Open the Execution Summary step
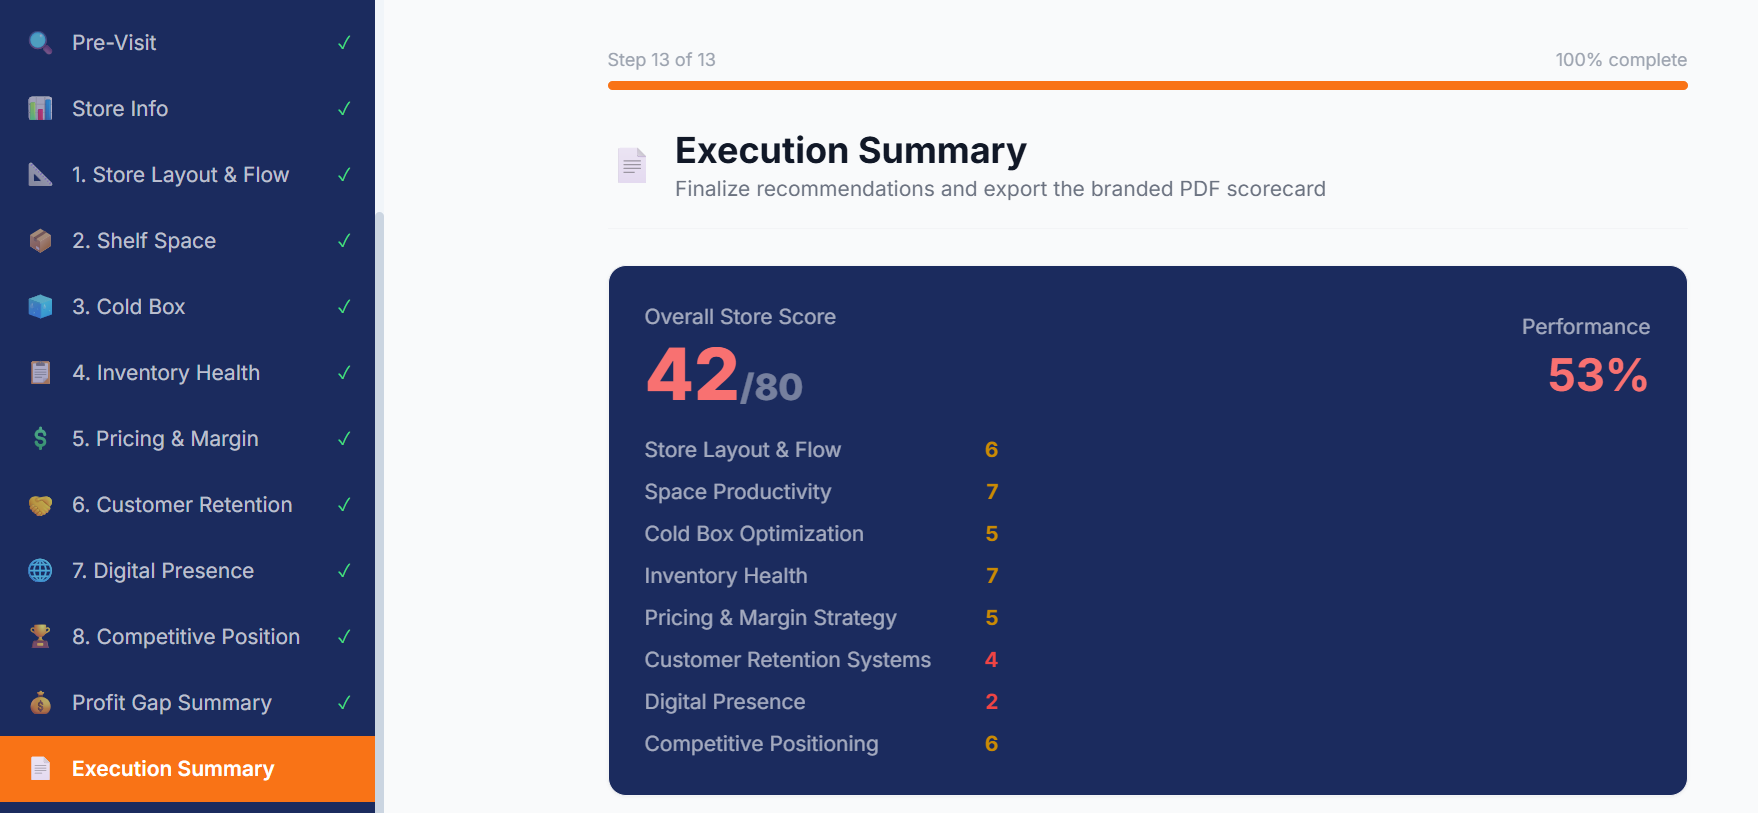 tap(172, 768)
